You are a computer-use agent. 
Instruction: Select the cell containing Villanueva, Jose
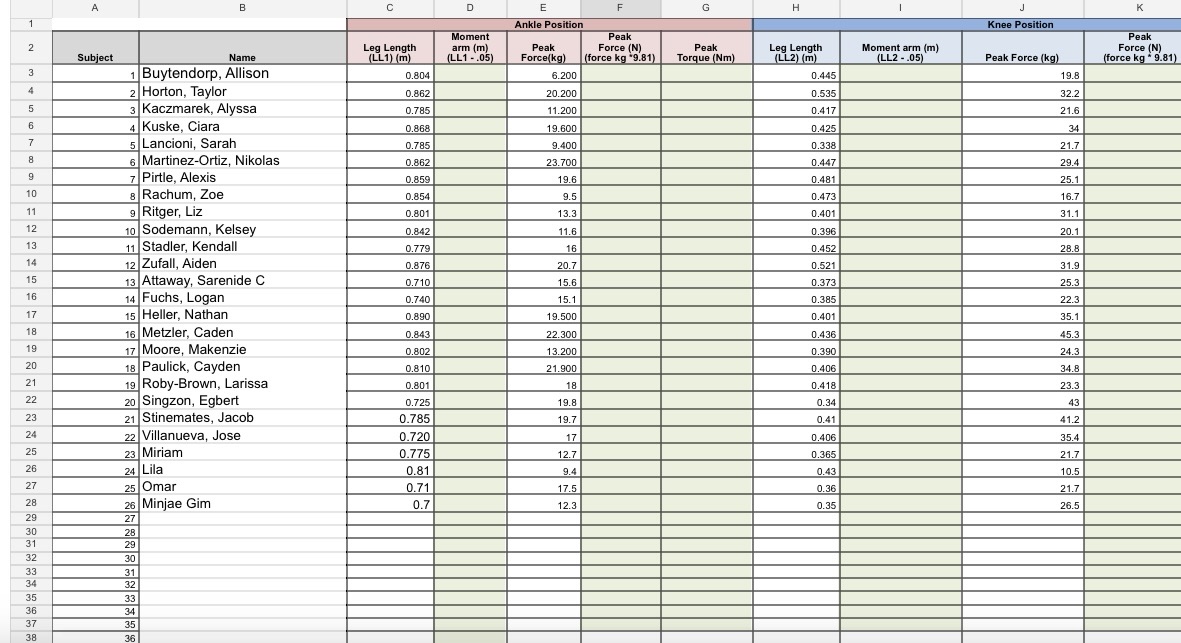(243, 436)
